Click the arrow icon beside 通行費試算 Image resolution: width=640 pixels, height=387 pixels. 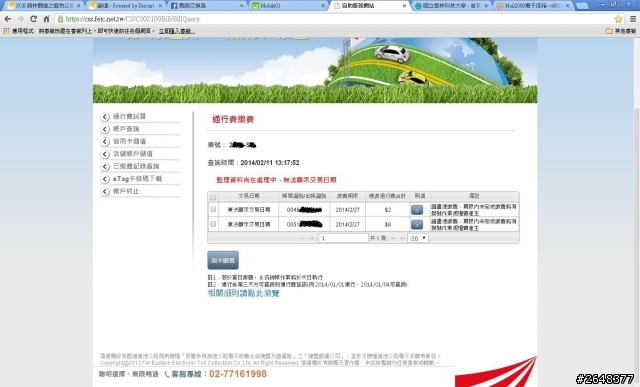pos(105,117)
